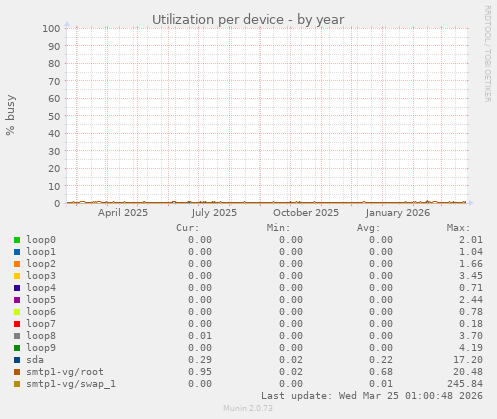Click the Last update timestamp text
Viewport: 497px width, 419px height.
pyautogui.click(x=372, y=396)
